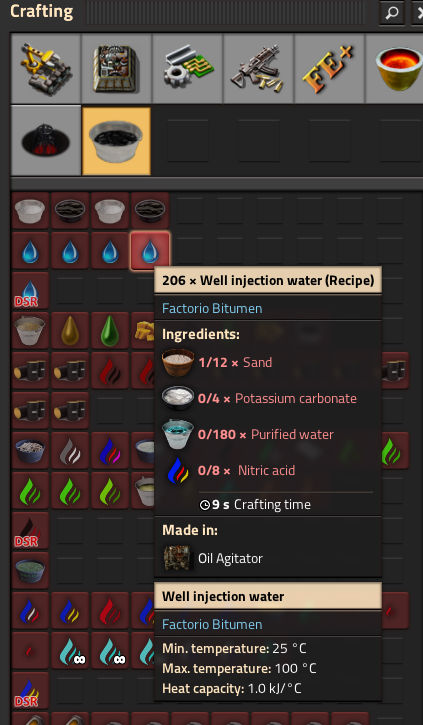The width and height of the screenshot is (423, 725).
Task: Select the highlighted Well injection water recipe
Action: [x=150, y=251]
